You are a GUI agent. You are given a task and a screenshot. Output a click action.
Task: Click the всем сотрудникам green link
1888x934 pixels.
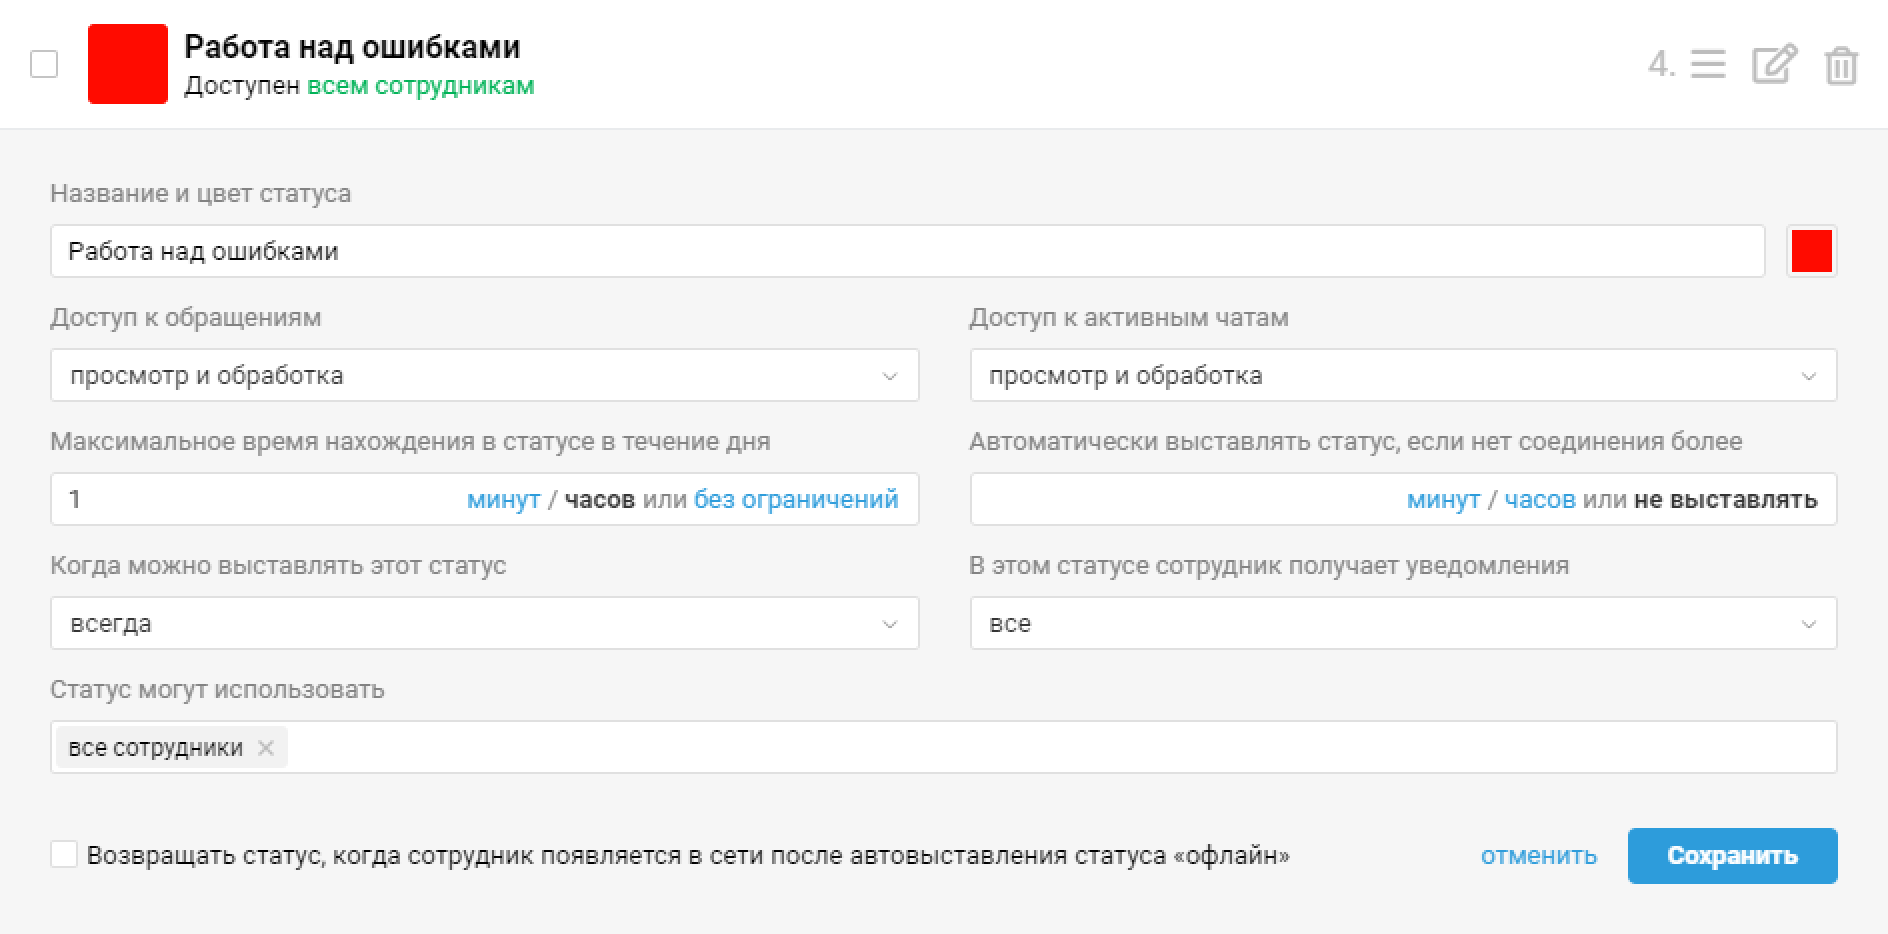[x=421, y=86]
